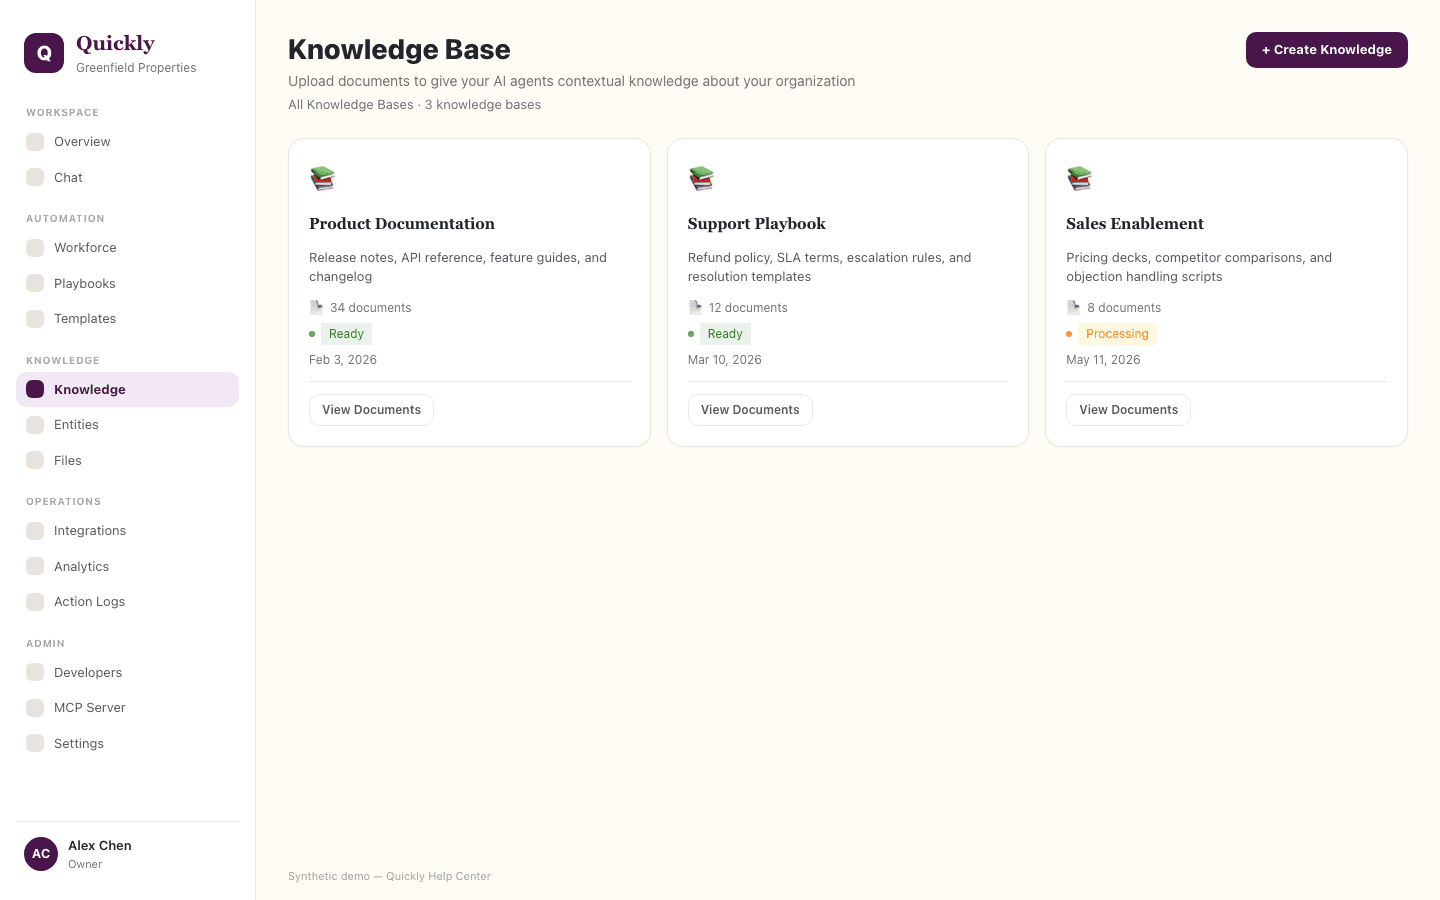Click the document icon beside 8 documents

pyautogui.click(x=1073, y=307)
